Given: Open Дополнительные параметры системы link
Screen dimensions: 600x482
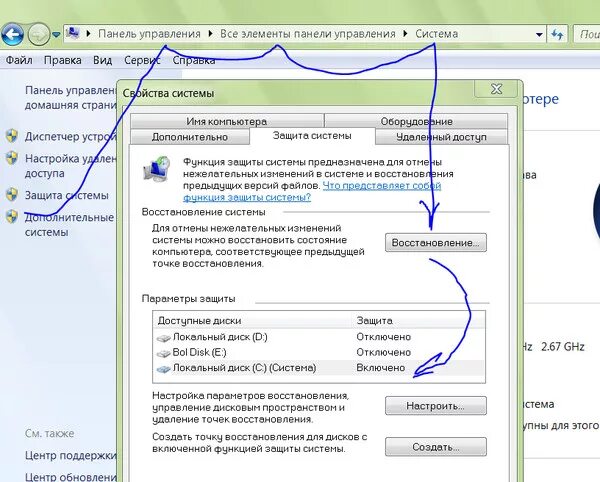Looking at the screenshot, I should 70,225.
